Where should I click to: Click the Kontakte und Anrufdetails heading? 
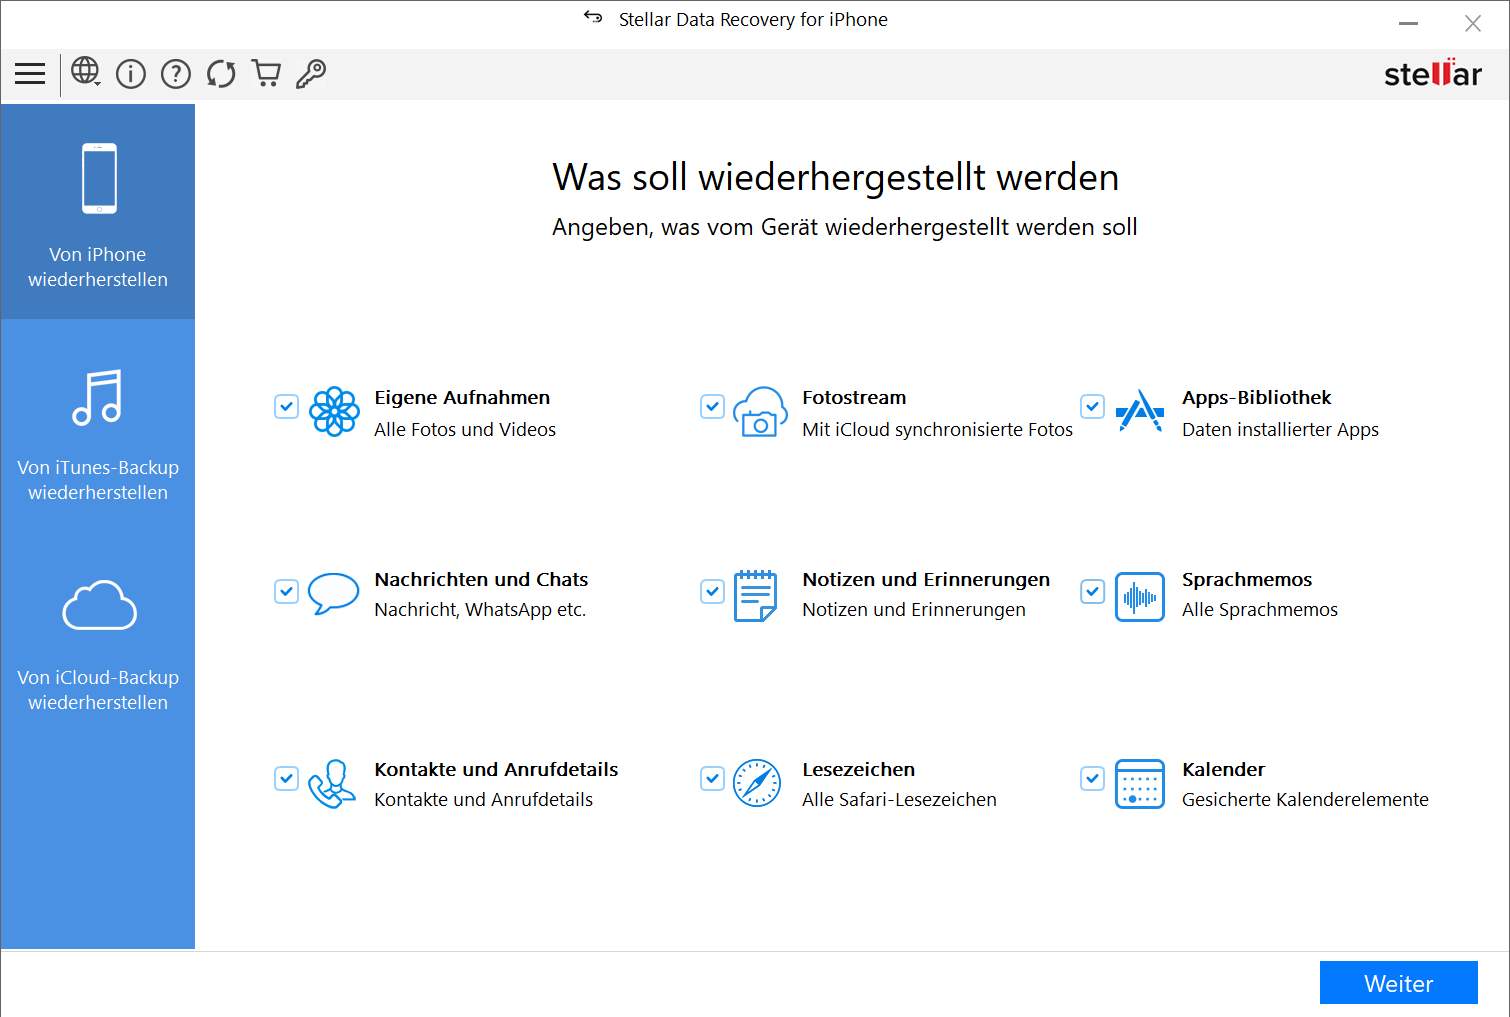(x=496, y=769)
